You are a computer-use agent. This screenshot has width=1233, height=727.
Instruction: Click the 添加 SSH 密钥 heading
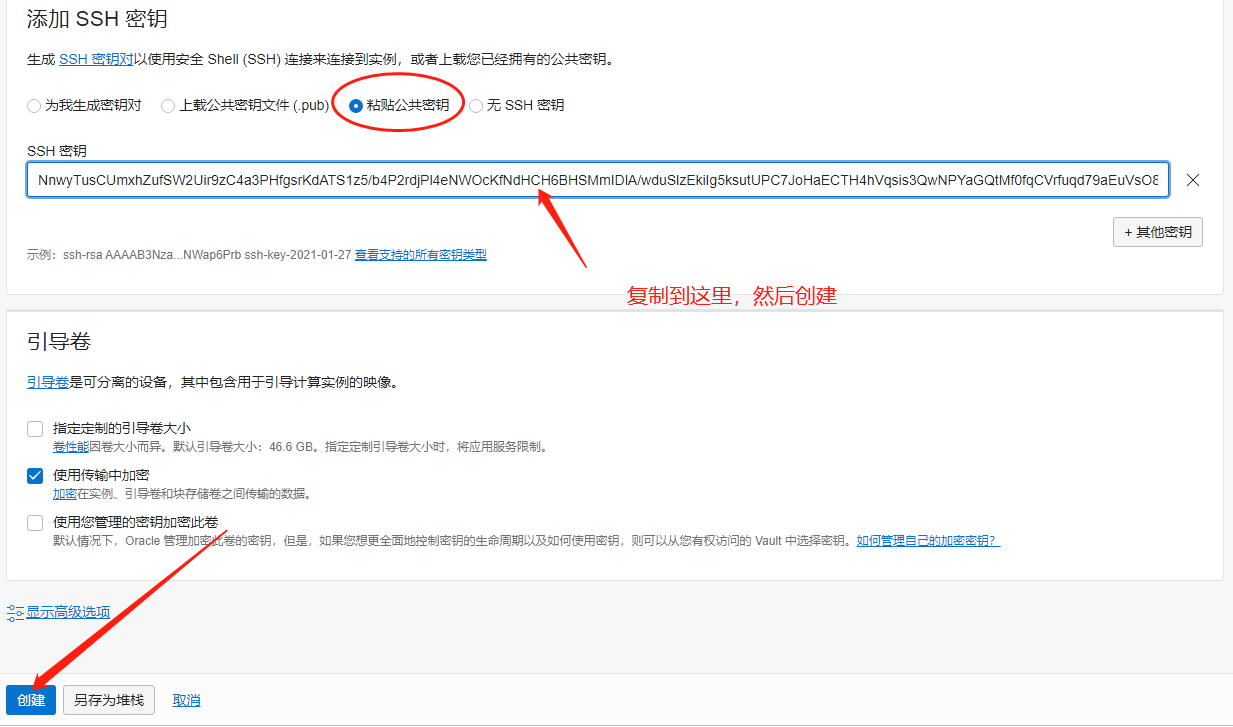(x=97, y=18)
